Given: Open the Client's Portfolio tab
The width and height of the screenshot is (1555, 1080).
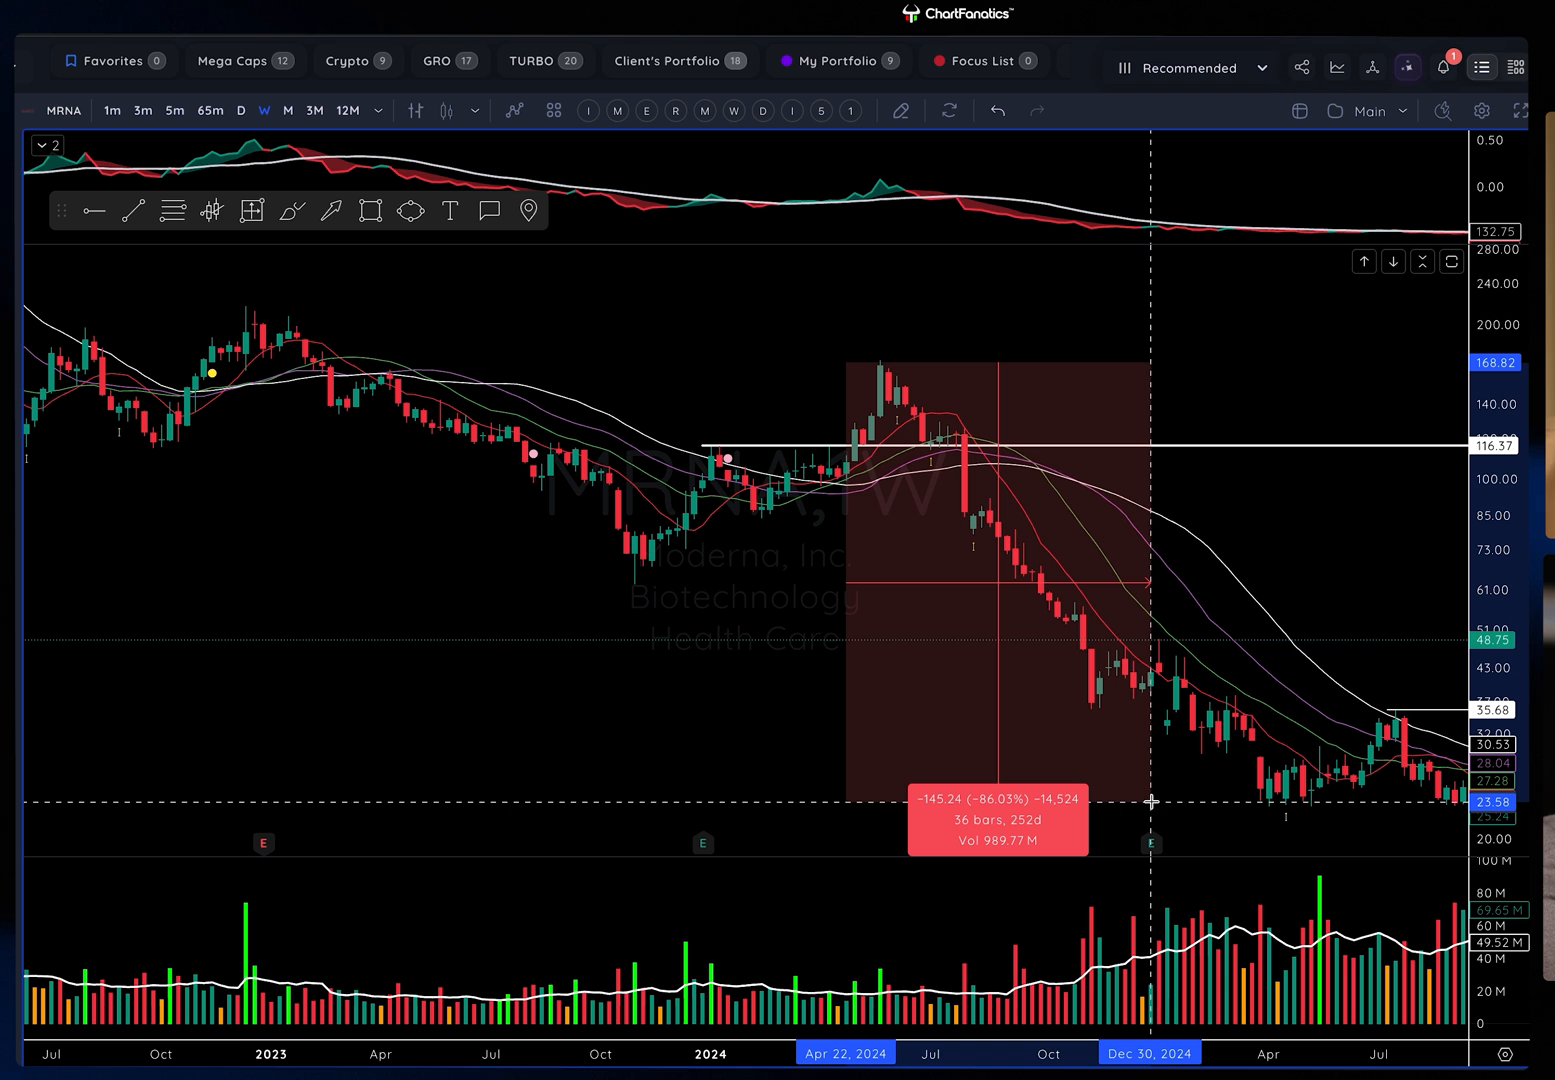Looking at the screenshot, I should click(x=680, y=61).
